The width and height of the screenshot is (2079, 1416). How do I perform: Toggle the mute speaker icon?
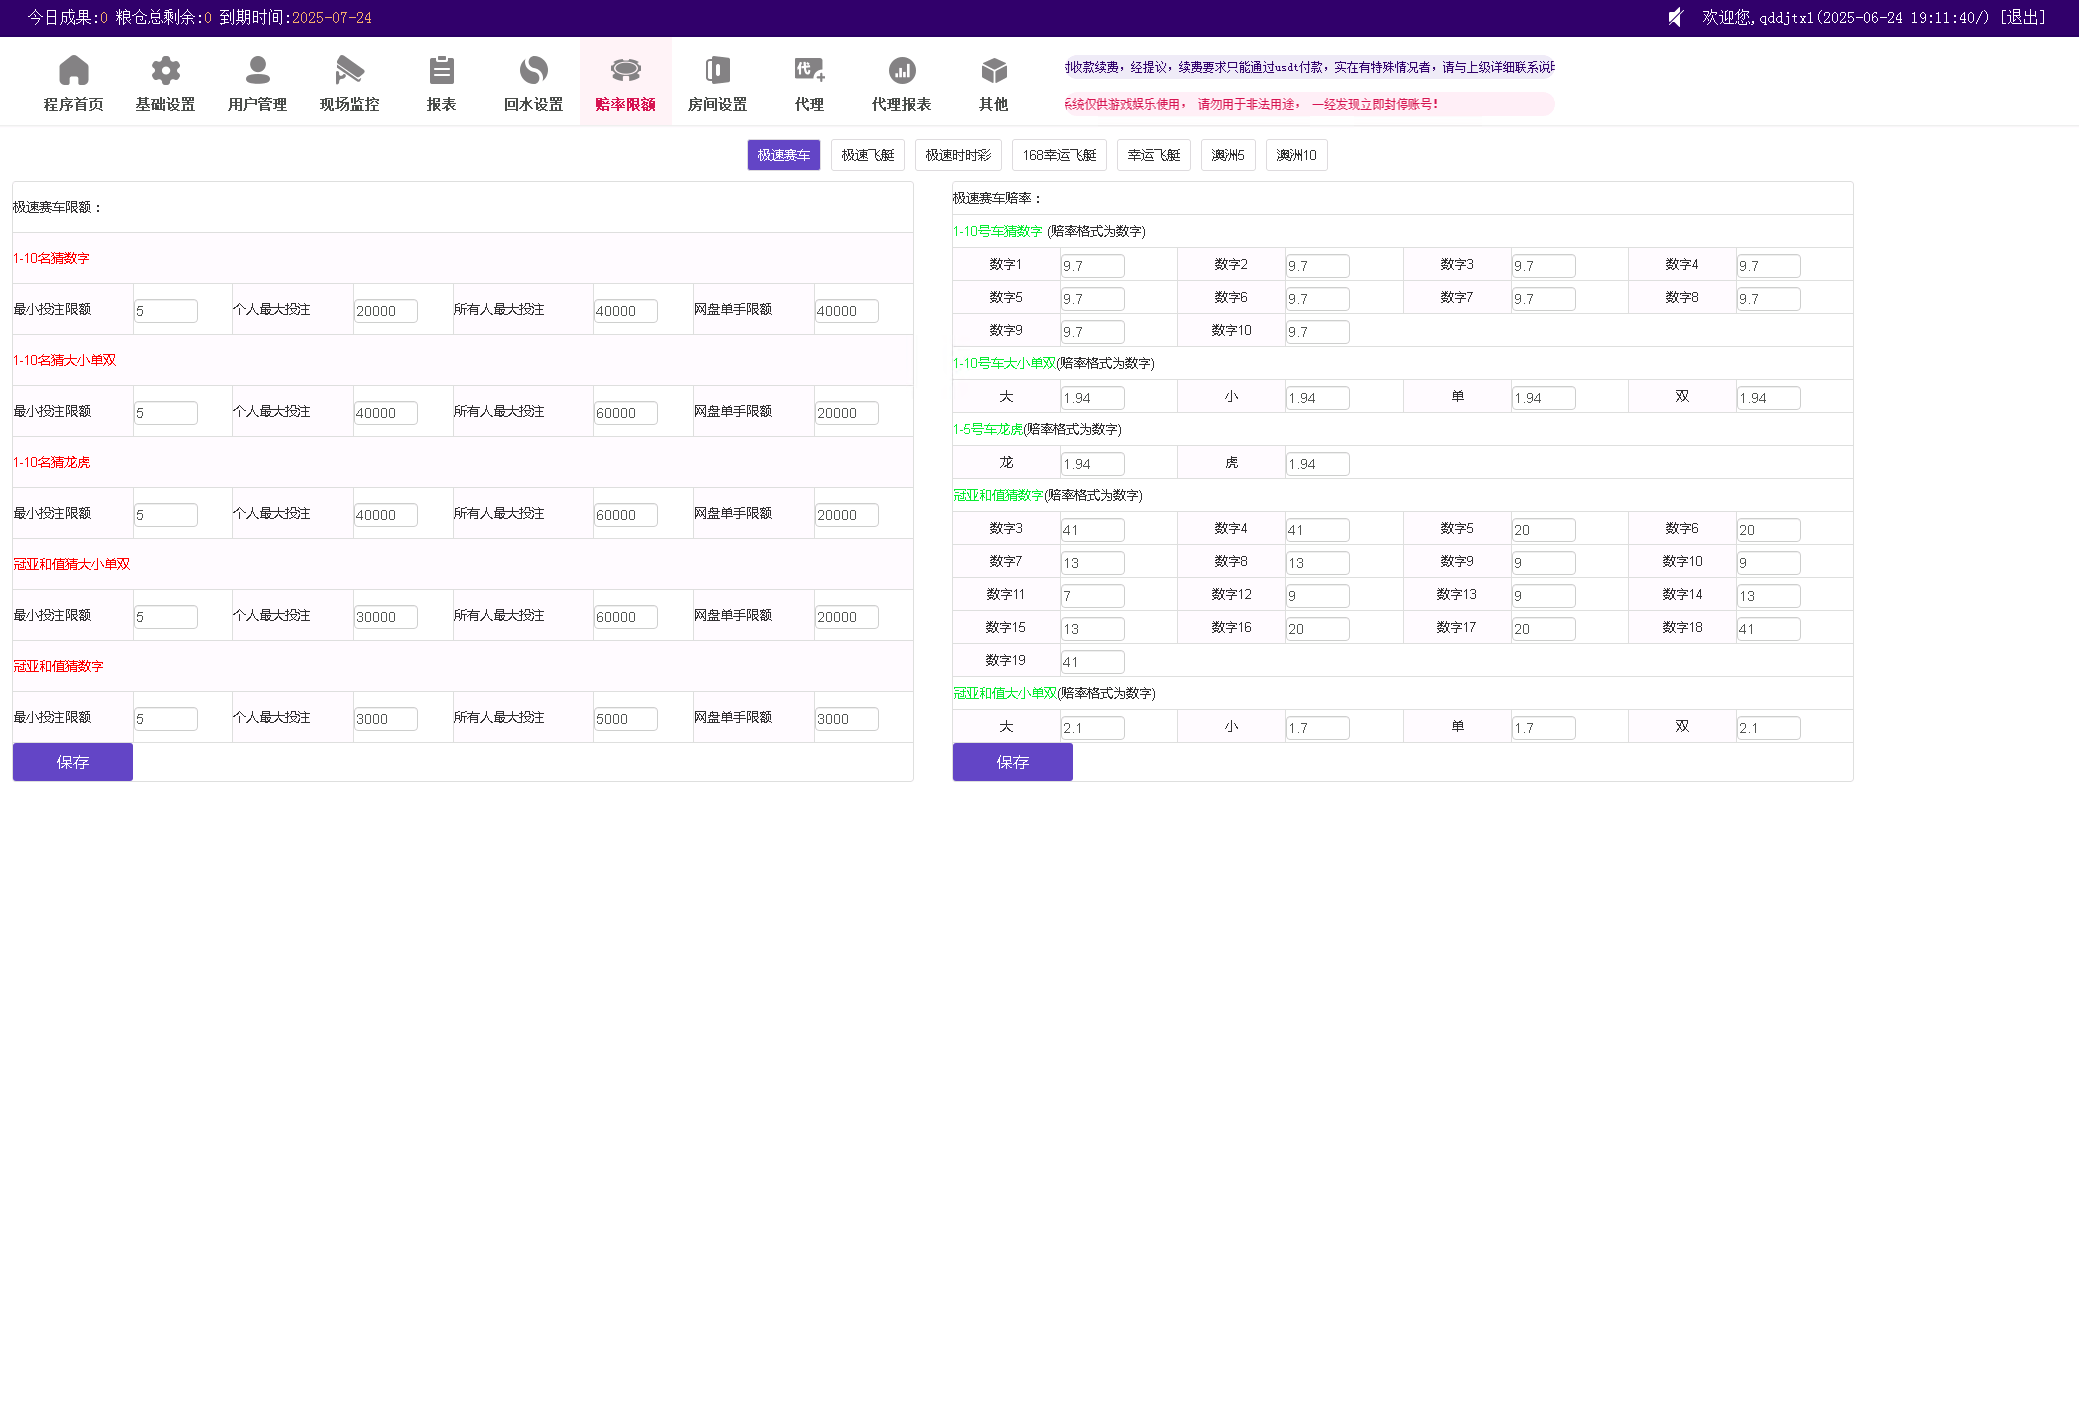(1676, 17)
